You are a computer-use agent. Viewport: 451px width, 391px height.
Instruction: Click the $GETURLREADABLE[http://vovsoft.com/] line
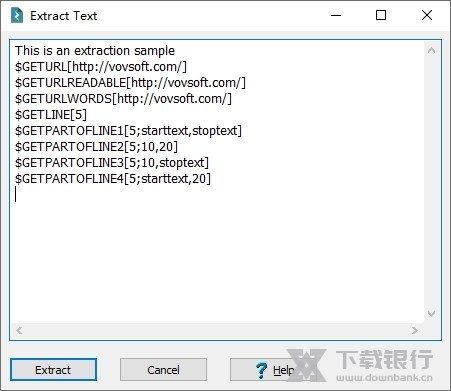(130, 83)
